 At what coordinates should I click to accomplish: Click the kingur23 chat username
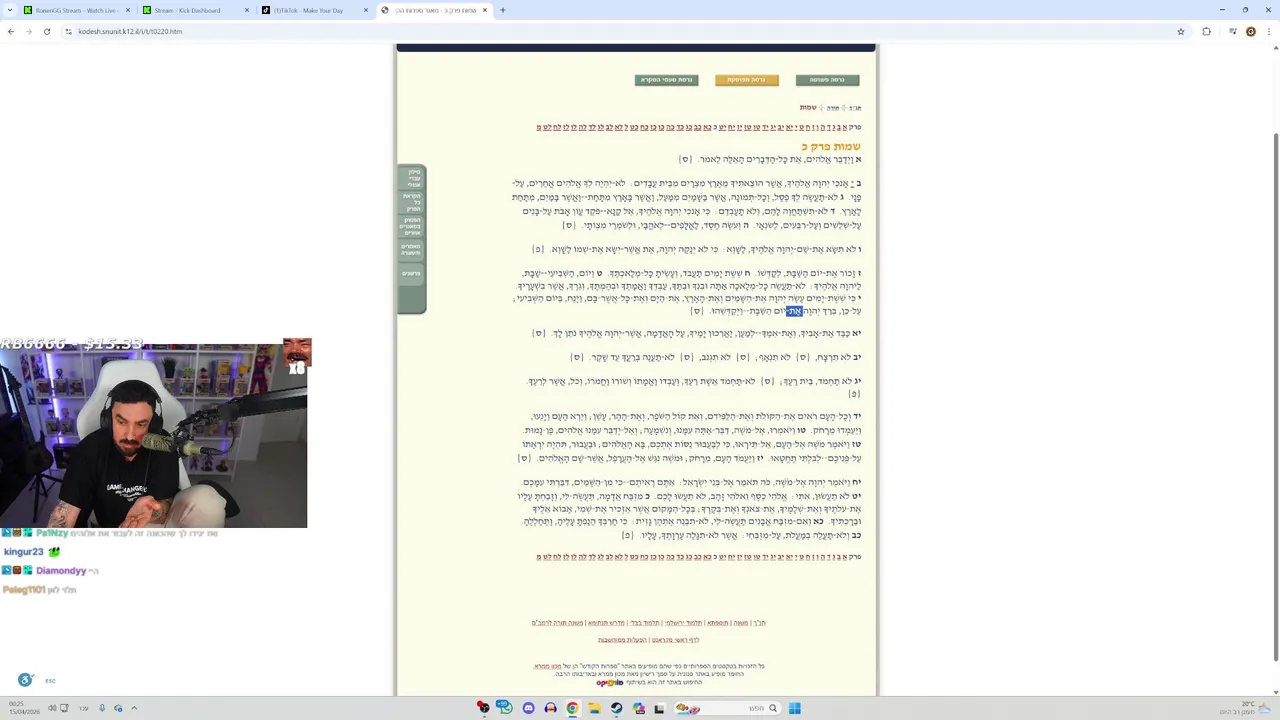coord(24,552)
